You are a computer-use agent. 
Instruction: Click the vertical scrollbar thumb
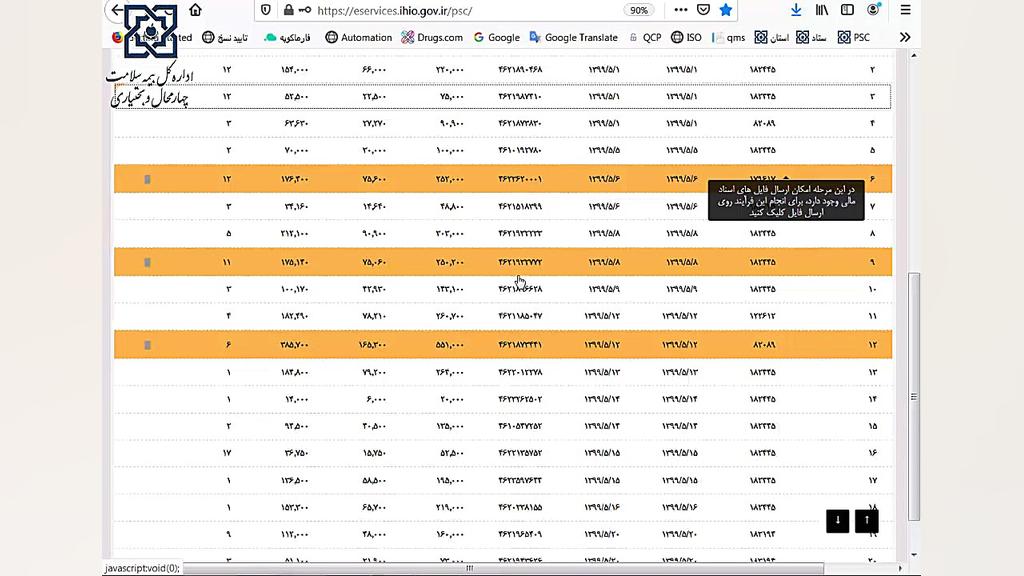click(914, 396)
